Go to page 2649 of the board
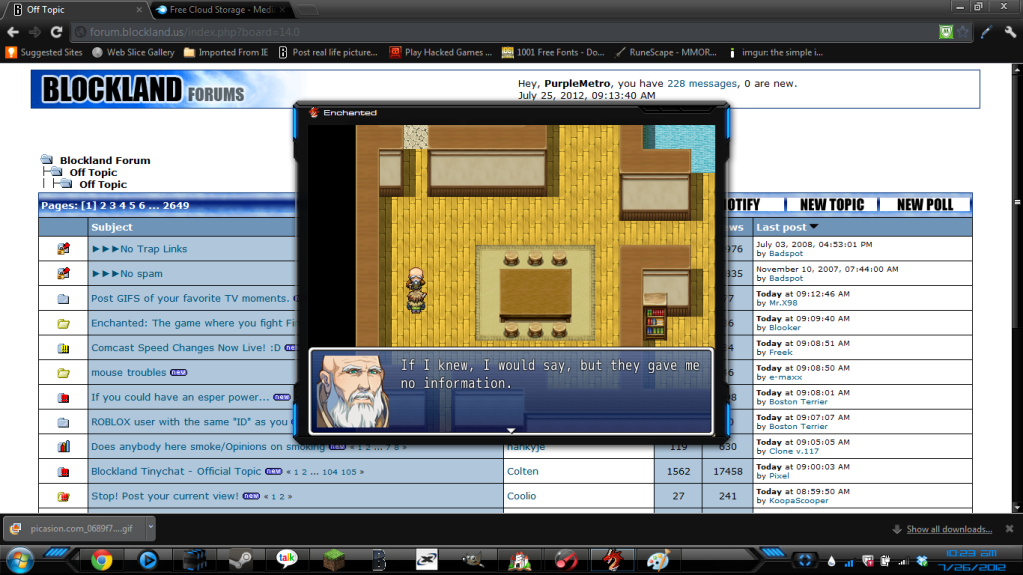Screen dimensions: 1023x575 (175, 205)
